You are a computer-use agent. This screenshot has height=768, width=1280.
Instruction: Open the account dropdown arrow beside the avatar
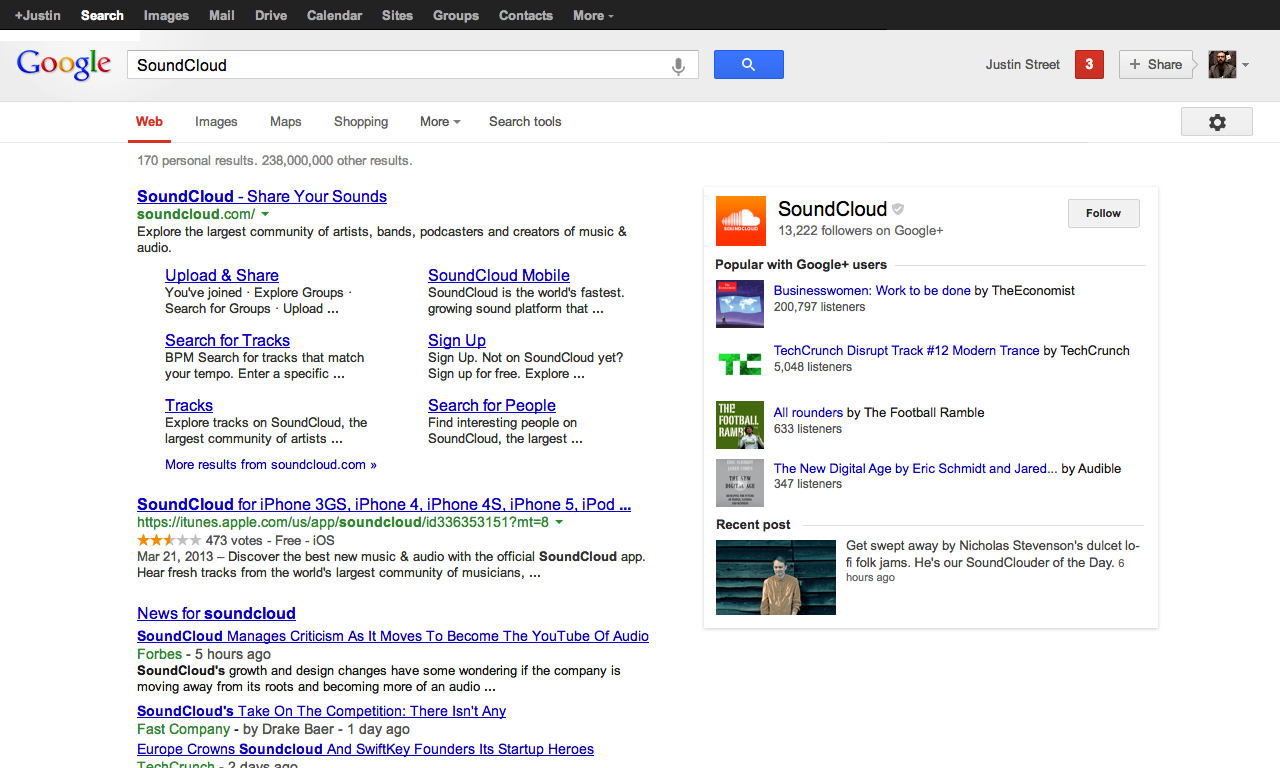(1245, 66)
